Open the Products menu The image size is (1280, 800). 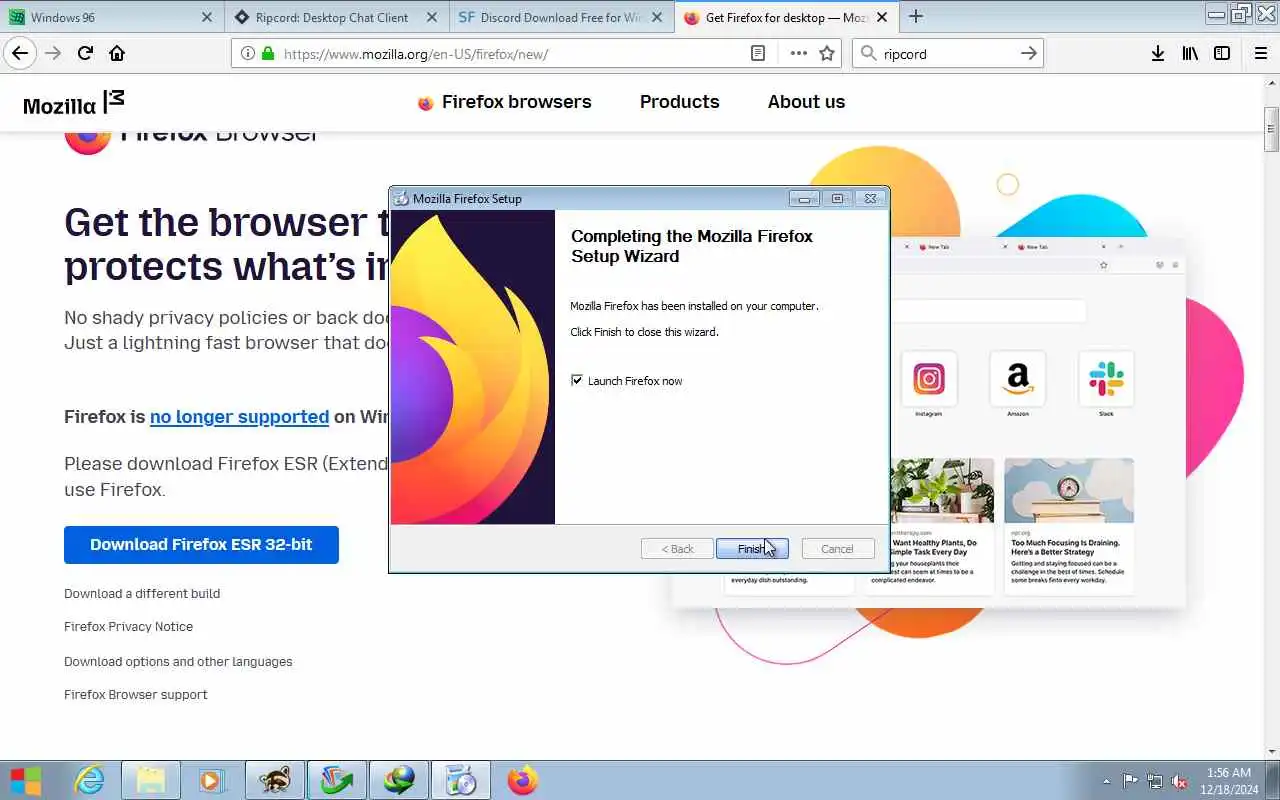click(679, 102)
